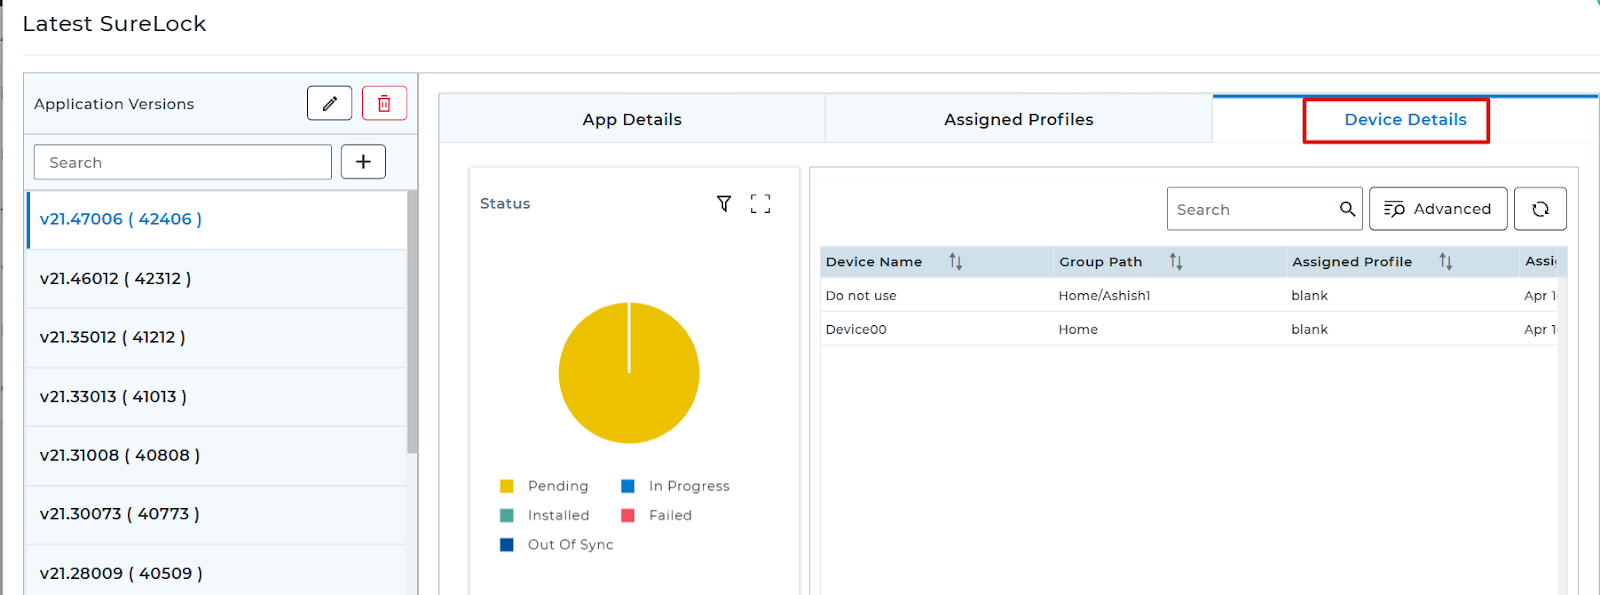Toggle the Installed legend swatch
The width and height of the screenshot is (1600, 595).
(x=507, y=515)
